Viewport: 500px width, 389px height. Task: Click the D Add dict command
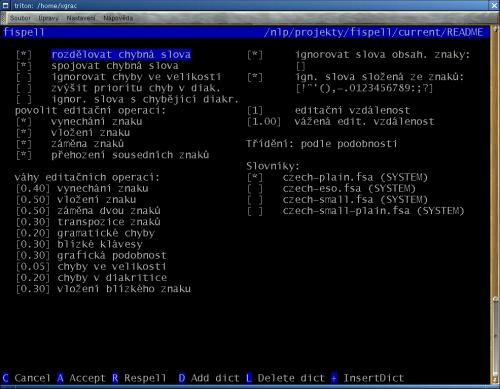click(209, 378)
